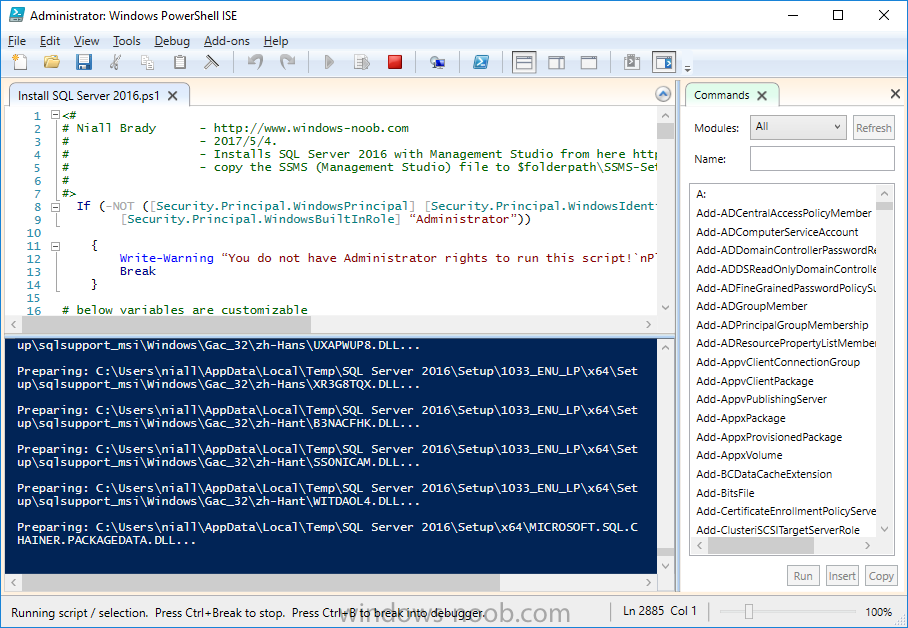The width and height of the screenshot is (908, 628).
Task: Collapse the If block on line 8
Action: click(56, 206)
